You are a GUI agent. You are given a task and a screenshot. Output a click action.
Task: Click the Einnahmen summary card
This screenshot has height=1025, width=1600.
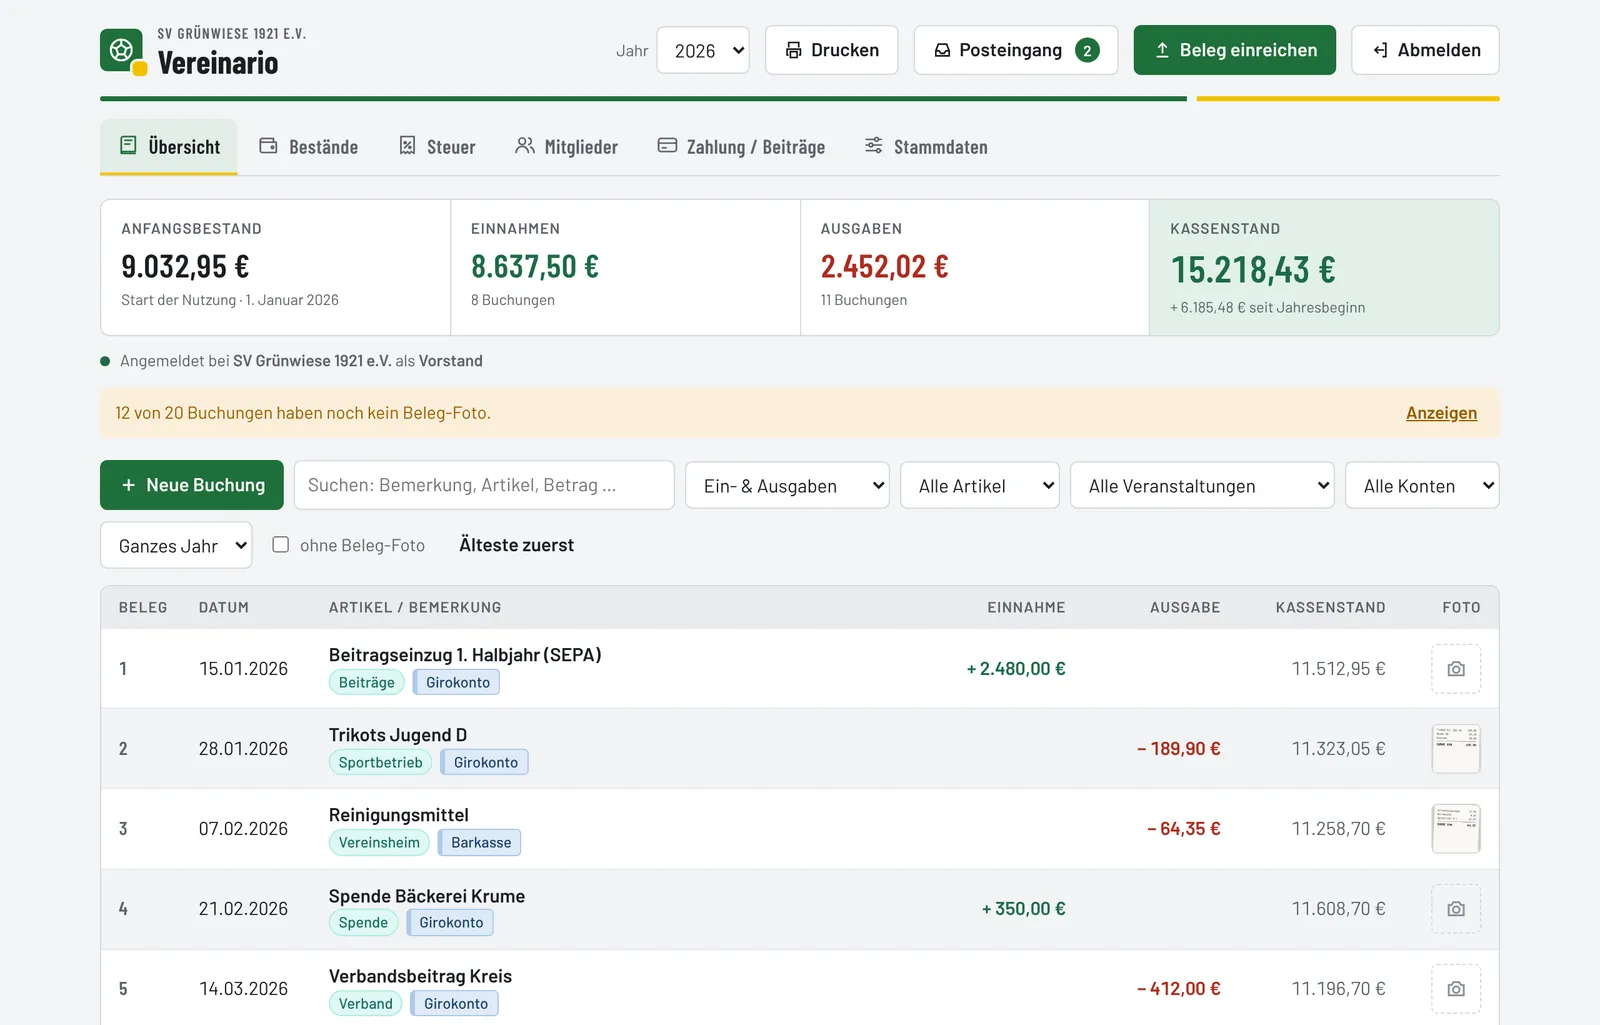click(625, 267)
